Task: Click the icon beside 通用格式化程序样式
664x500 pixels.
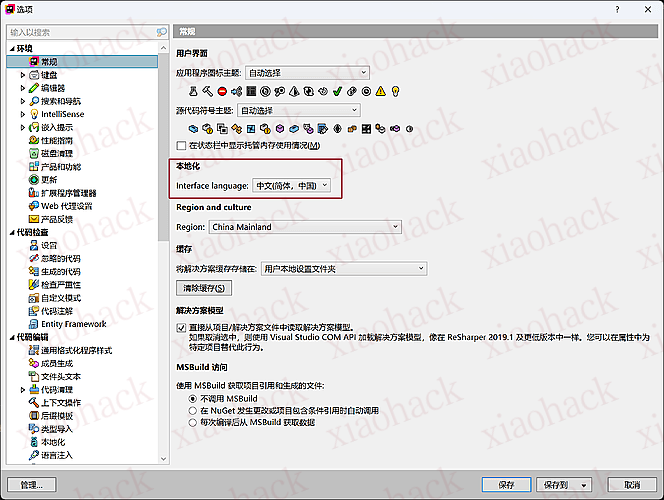Action: point(34,351)
